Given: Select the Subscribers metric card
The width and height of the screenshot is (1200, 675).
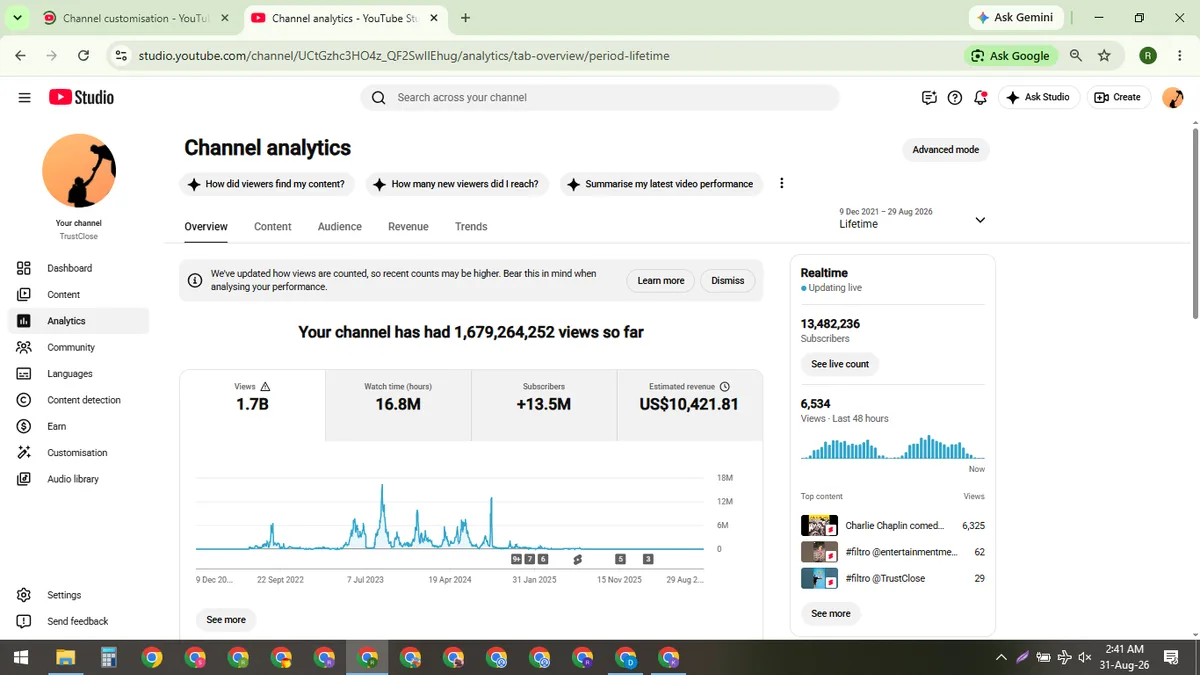Looking at the screenshot, I should 544,405.
